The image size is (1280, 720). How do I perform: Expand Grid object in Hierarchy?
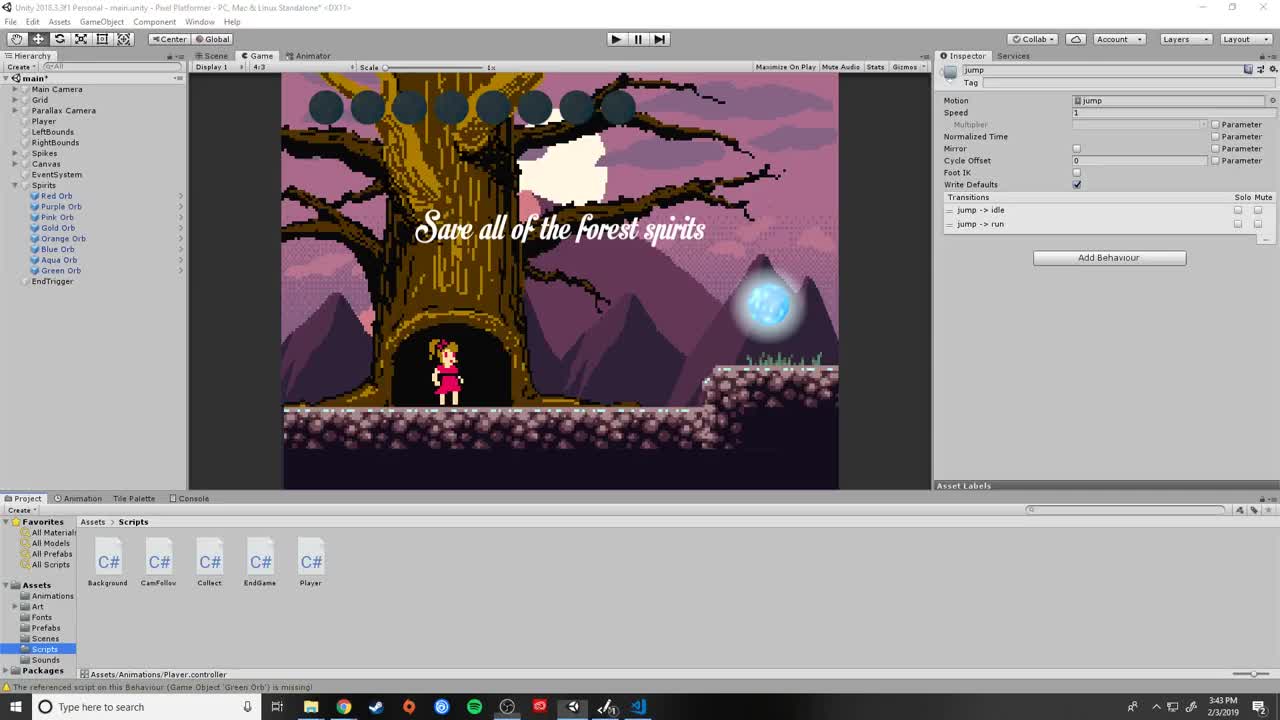coord(15,100)
